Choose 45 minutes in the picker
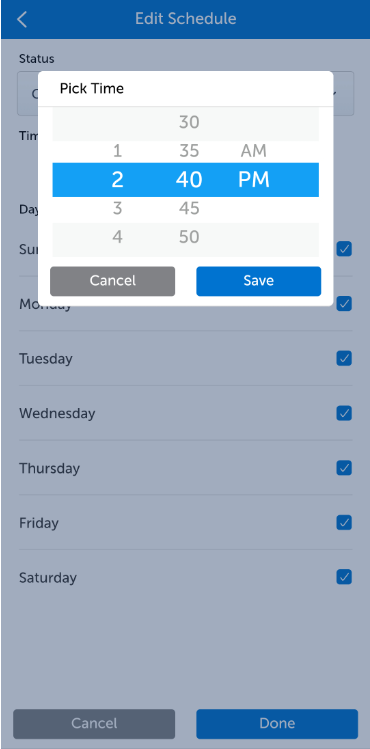370x749 pixels. click(189, 209)
